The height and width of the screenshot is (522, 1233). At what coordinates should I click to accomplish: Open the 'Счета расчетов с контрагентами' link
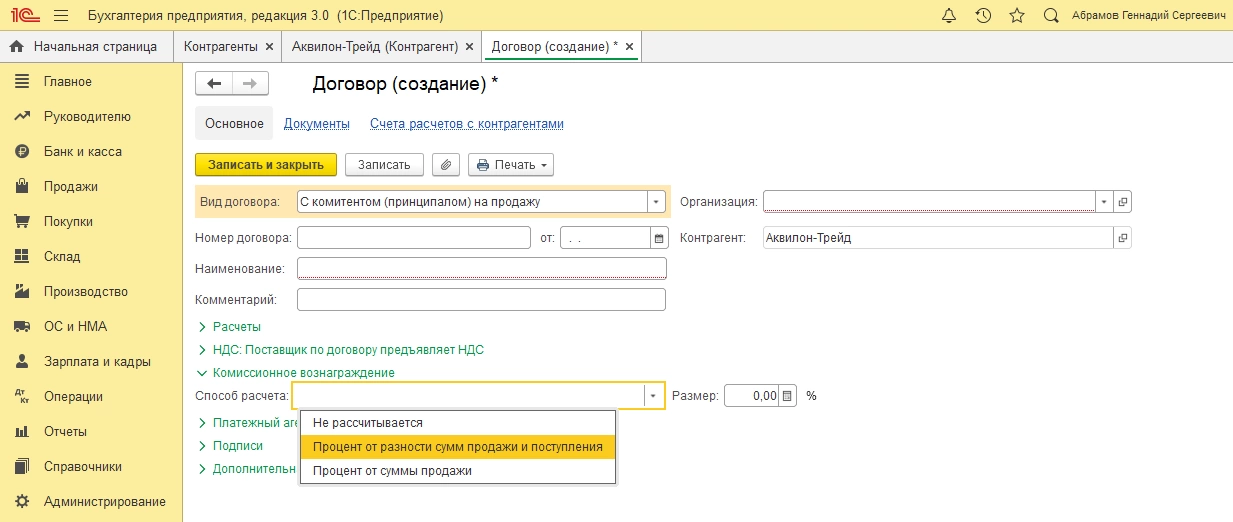click(x=467, y=124)
